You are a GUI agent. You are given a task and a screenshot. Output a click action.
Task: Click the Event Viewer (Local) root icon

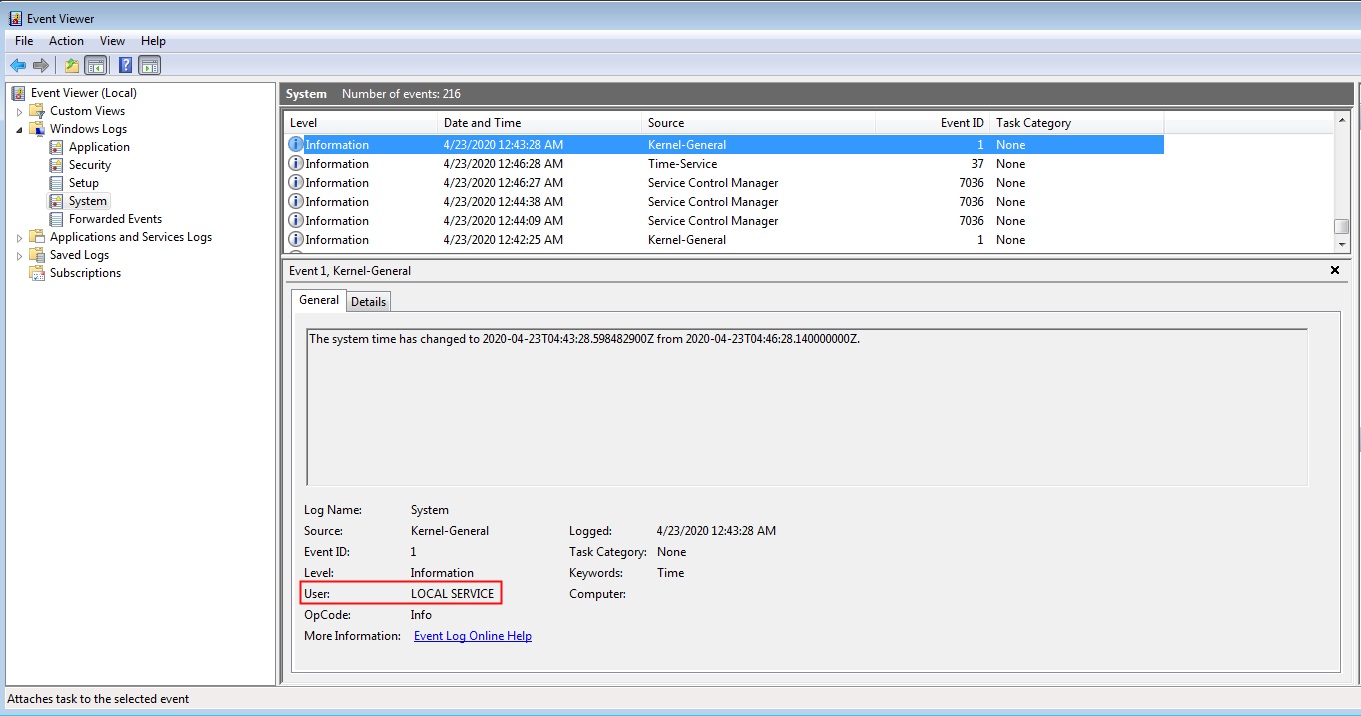pyautogui.click(x=18, y=93)
